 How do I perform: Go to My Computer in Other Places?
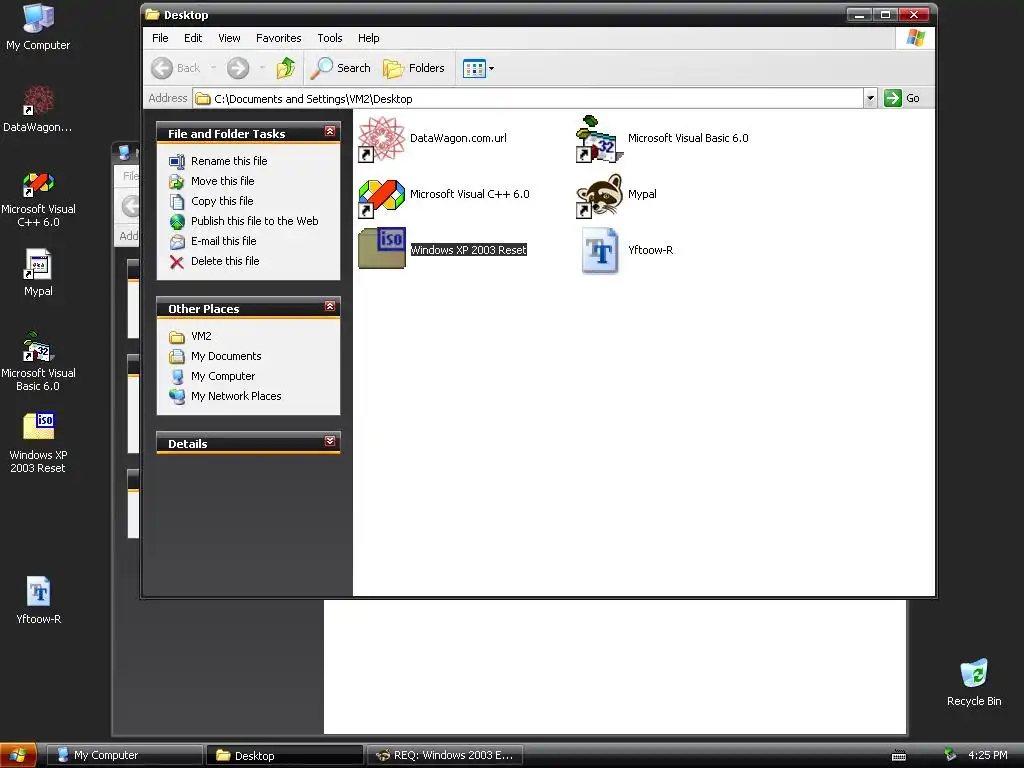pos(223,376)
